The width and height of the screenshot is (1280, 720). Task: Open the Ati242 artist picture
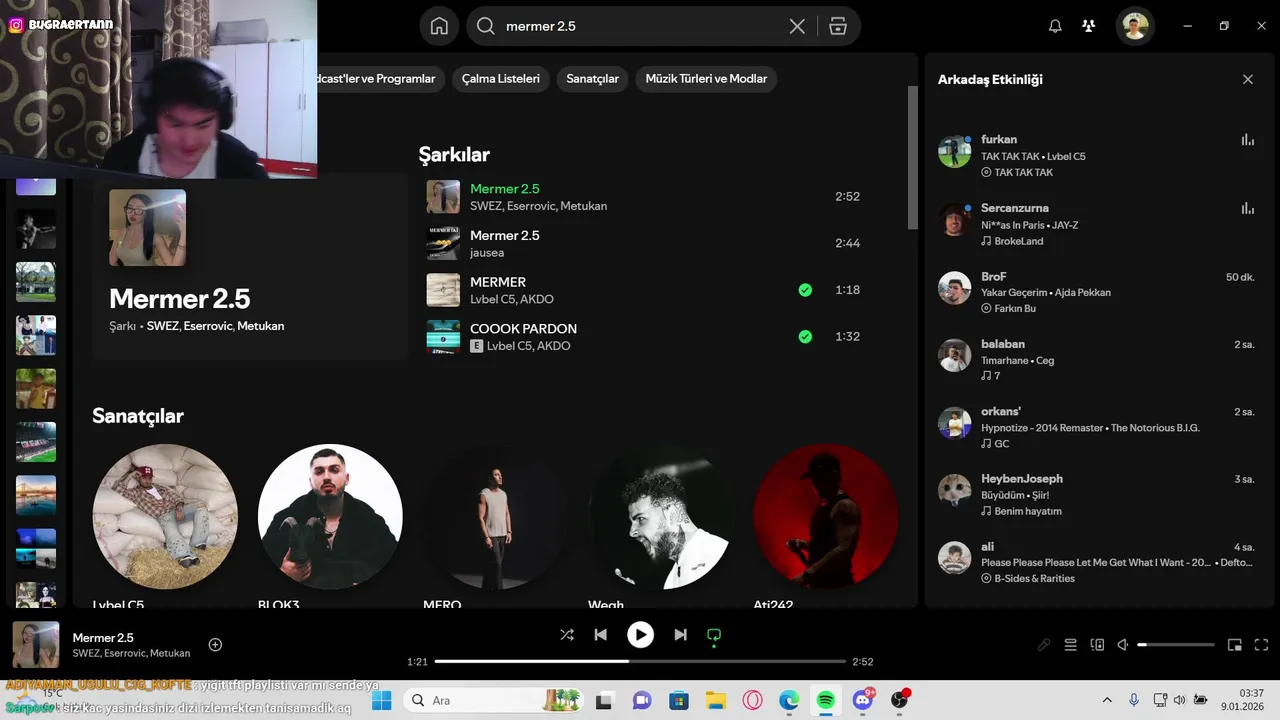826,517
